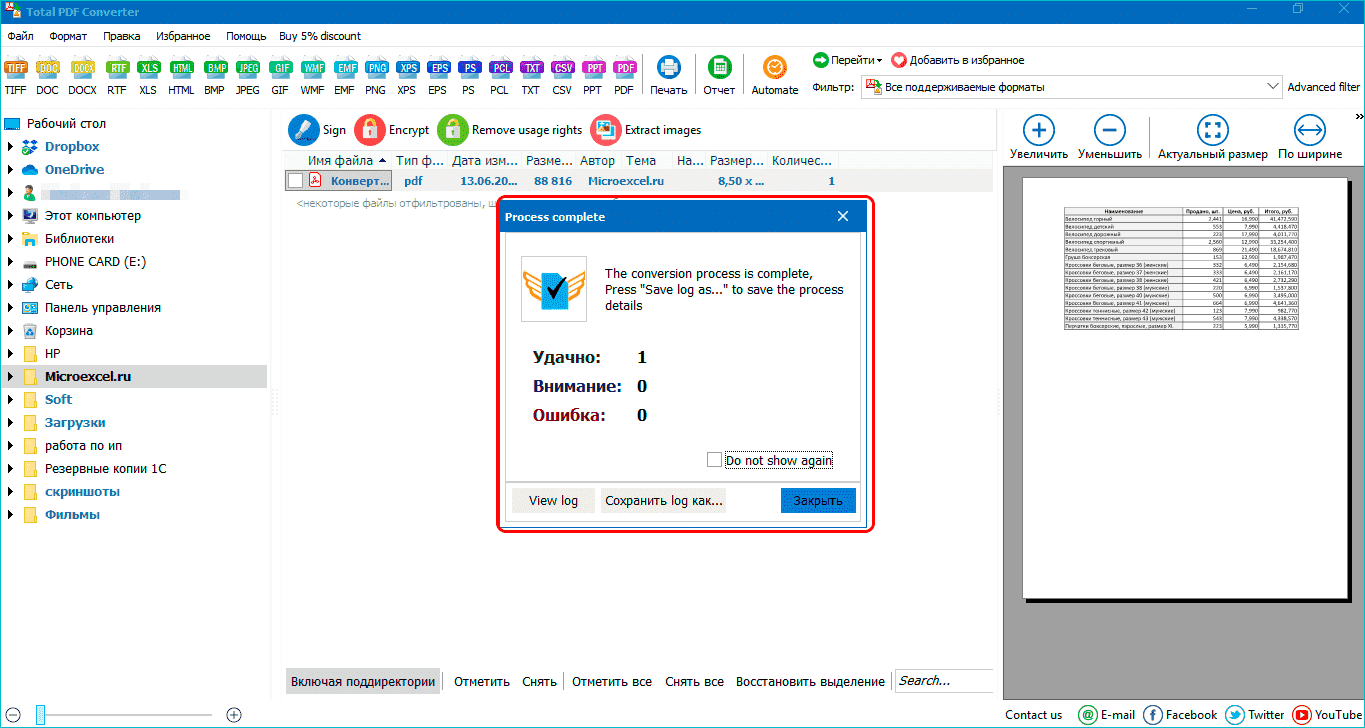Click the thumbnail size slider handle
1365x728 pixels.
coord(41,714)
